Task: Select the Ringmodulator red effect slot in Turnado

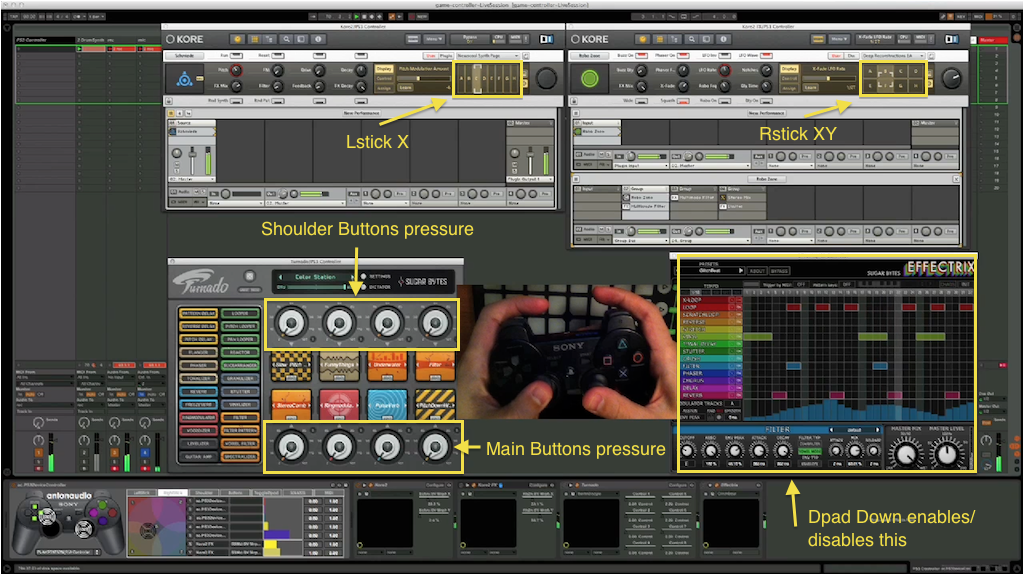Action: [339, 404]
